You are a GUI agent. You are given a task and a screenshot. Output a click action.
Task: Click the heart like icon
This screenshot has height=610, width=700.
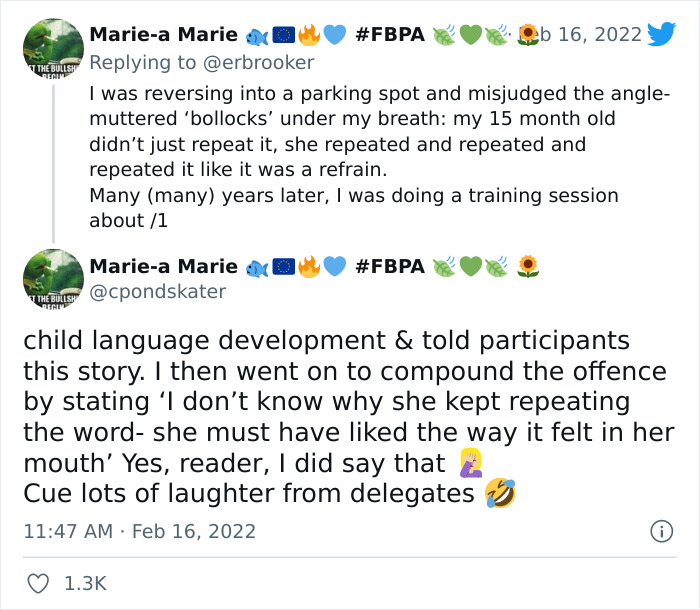(38, 584)
